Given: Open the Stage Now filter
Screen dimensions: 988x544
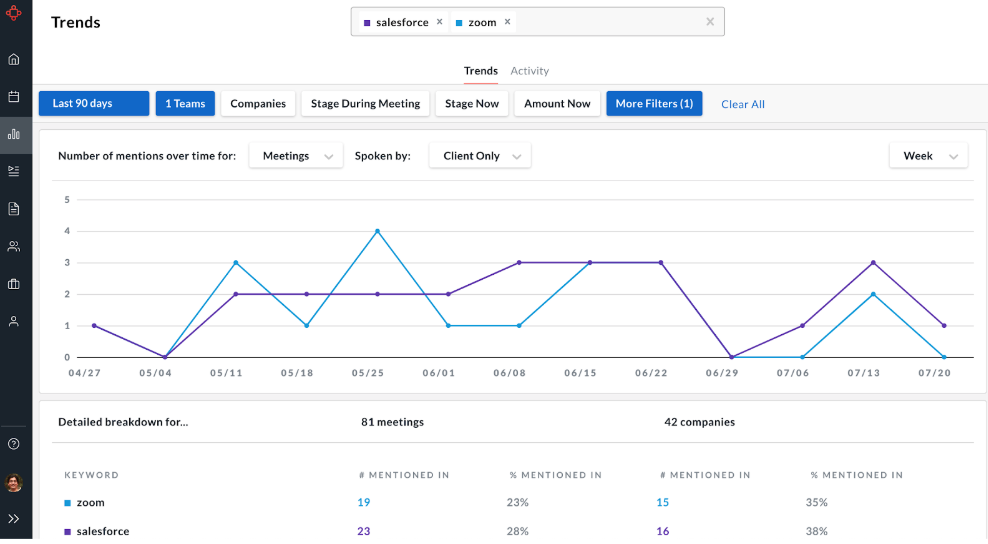Looking at the screenshot, I should pyautogui.click(x=472, y=103).
